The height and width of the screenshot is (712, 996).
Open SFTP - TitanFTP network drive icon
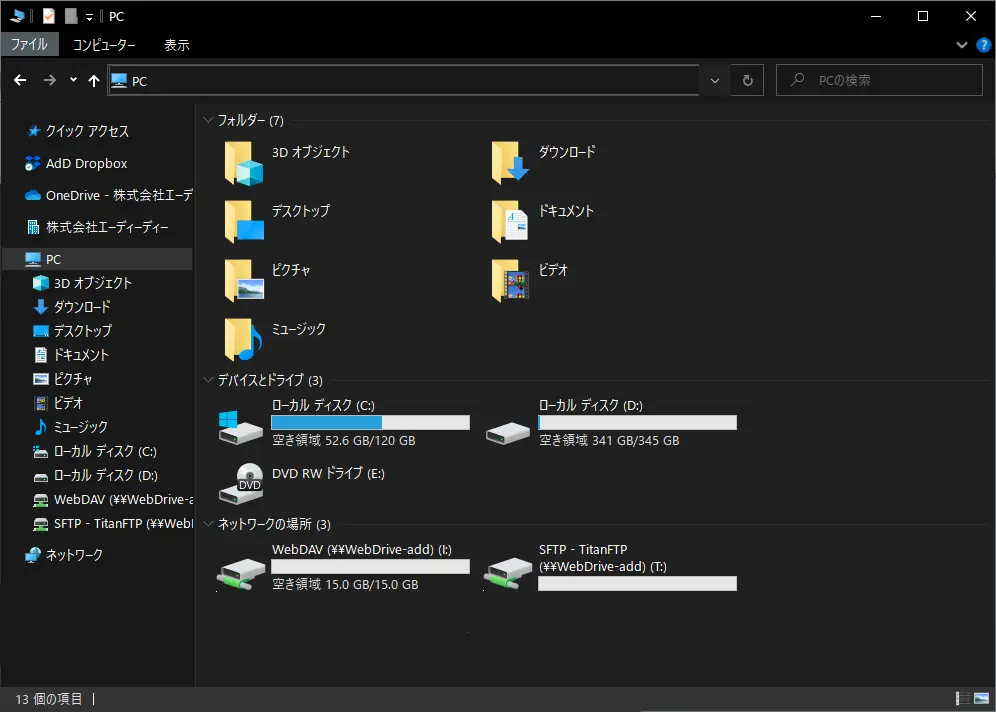(x=510, y=570)
